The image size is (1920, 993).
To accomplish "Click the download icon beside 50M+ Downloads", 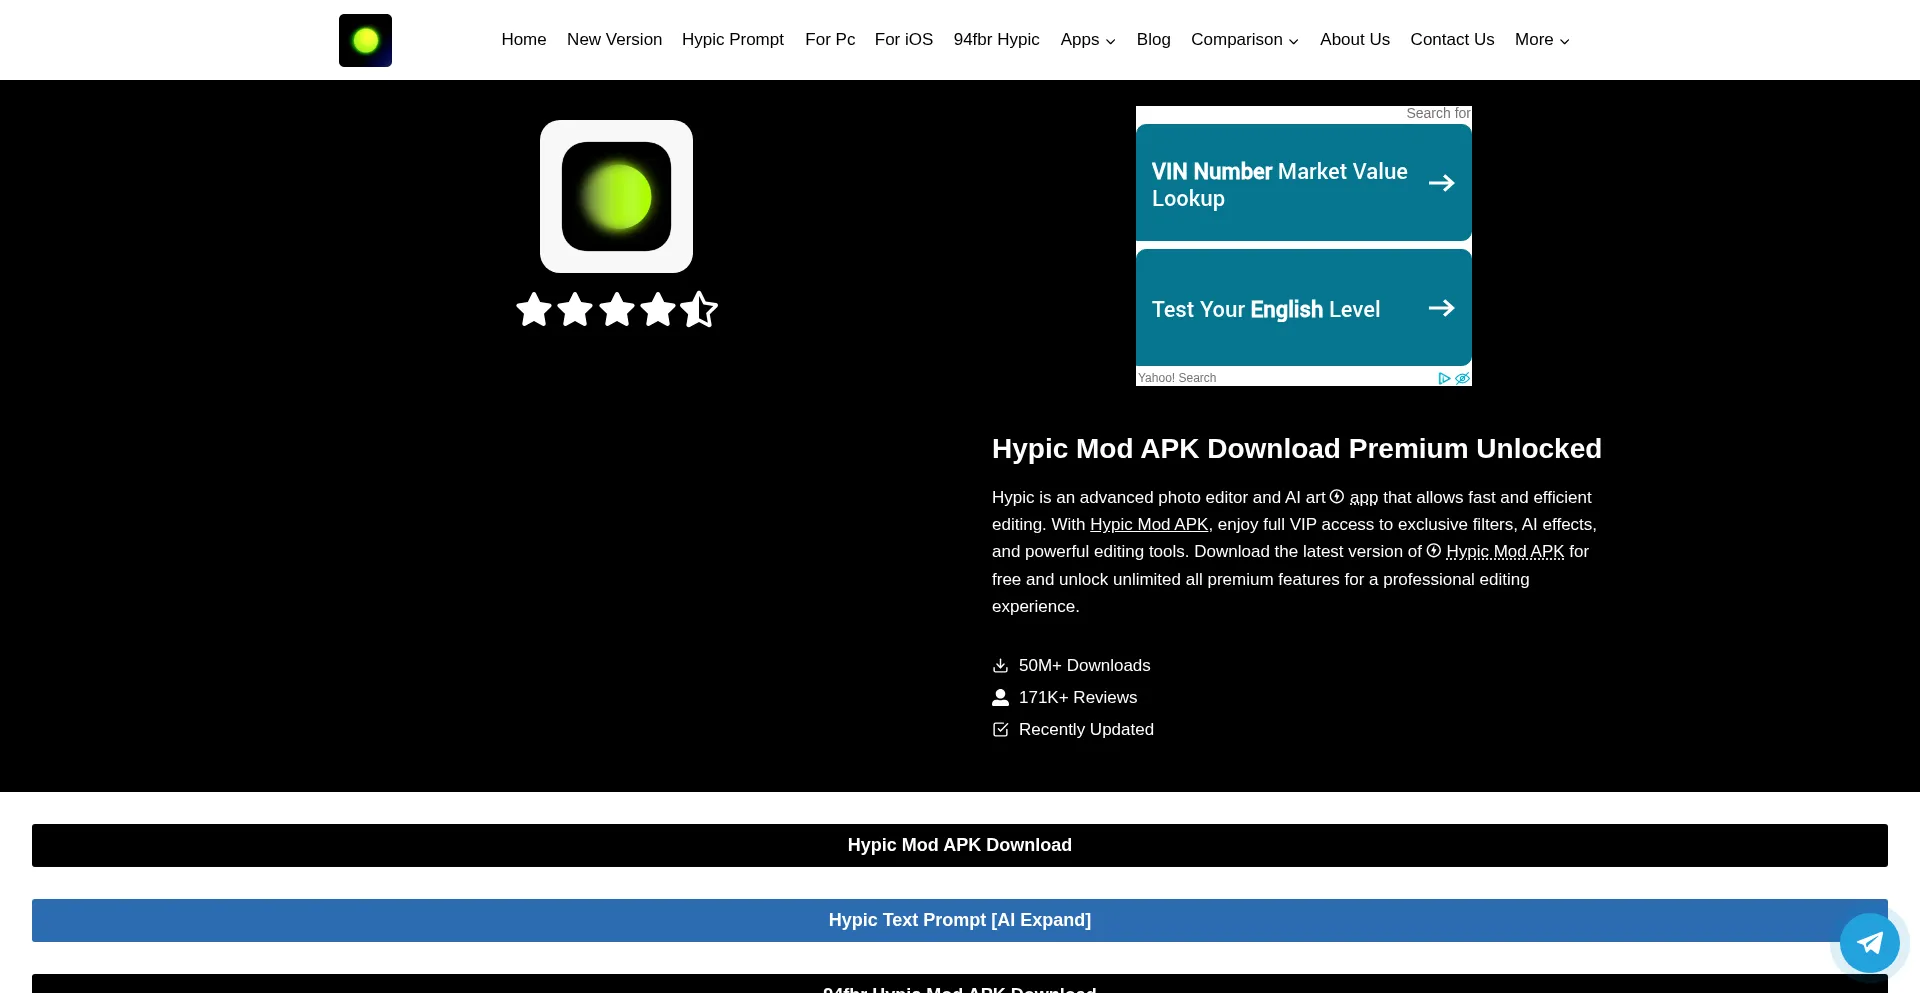I will [x=1000, y=666].
